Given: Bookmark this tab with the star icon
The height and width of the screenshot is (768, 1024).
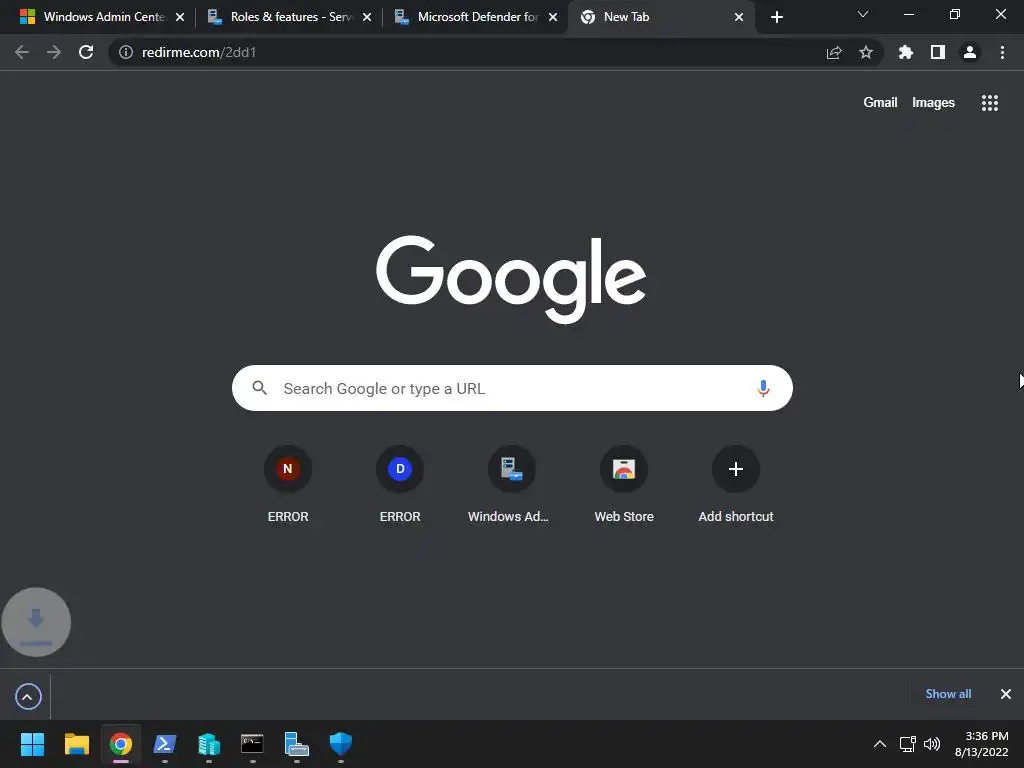Looking at the screenshot, I should pos(866,52).
